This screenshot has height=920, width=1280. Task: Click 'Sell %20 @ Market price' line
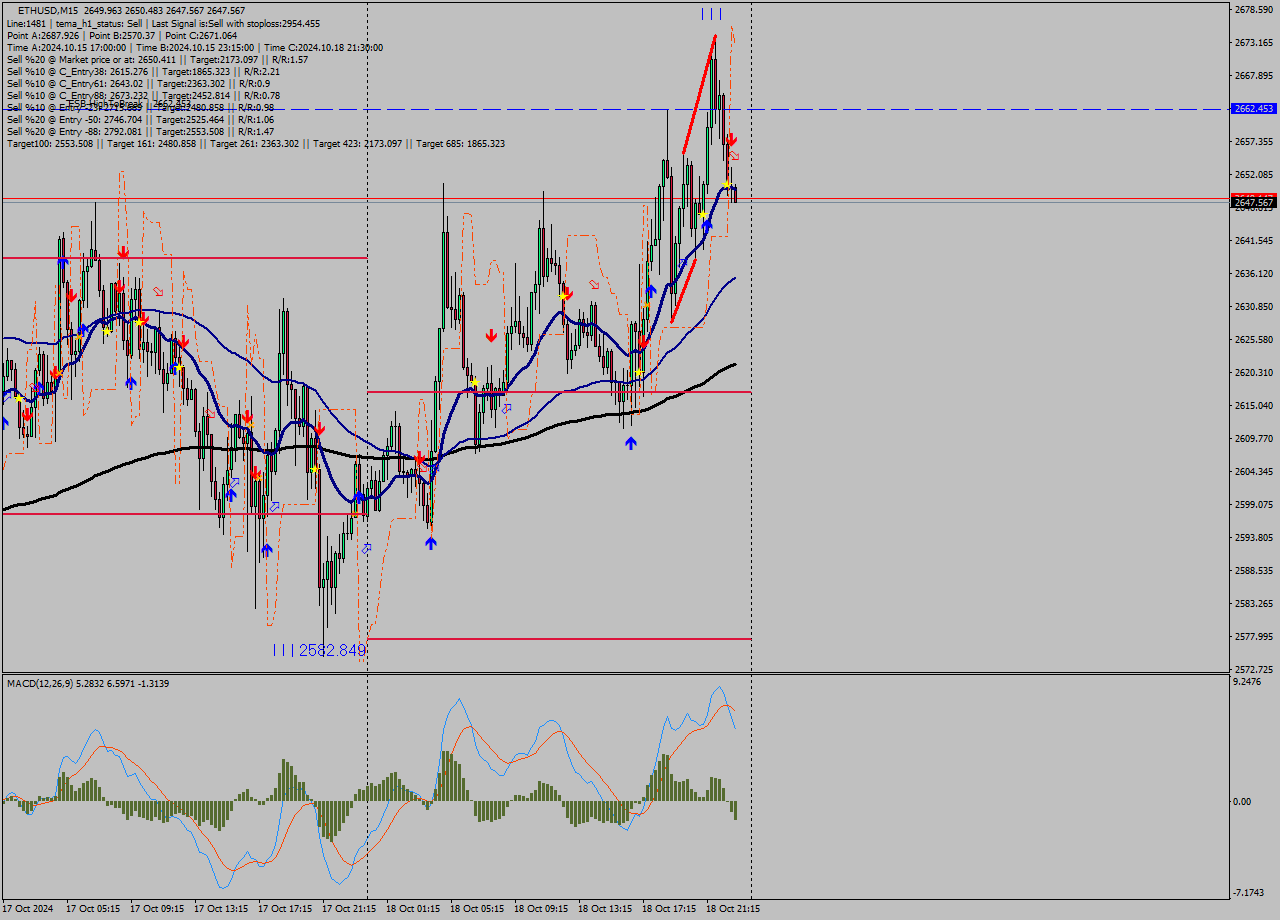tap(157, 59)
